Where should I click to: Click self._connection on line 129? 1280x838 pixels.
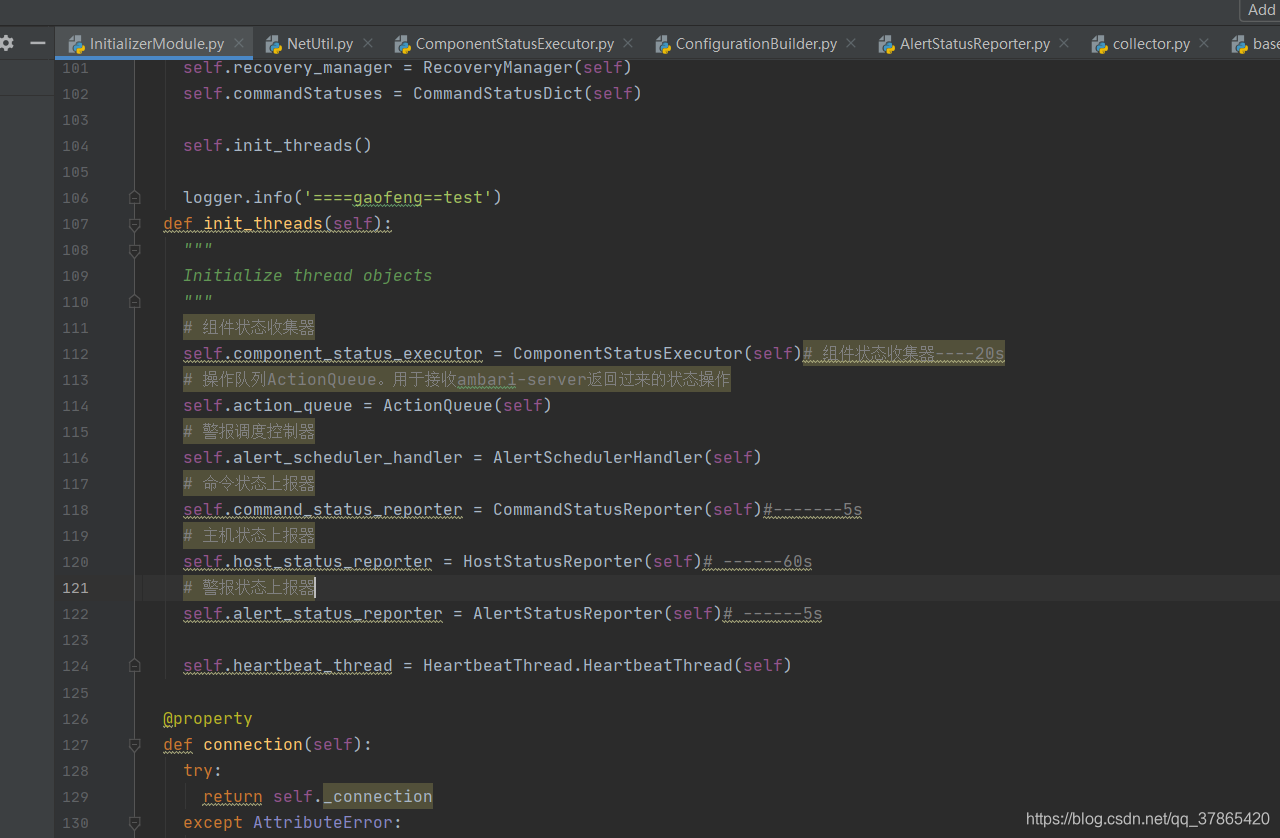click(353, 797)
